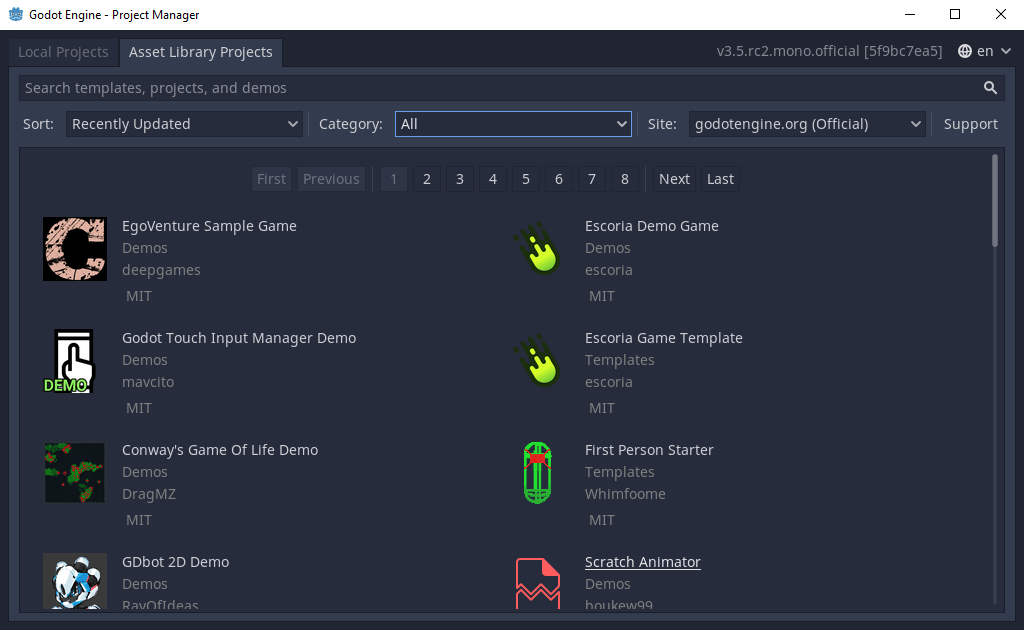Select the Asset Library Projects tab
The width and height of the screenshot is (1024, 630).
tap(201, 52)
